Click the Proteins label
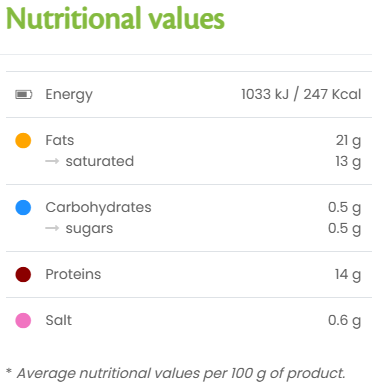This screenshot has height=387, width=372. tap(73, 274)
